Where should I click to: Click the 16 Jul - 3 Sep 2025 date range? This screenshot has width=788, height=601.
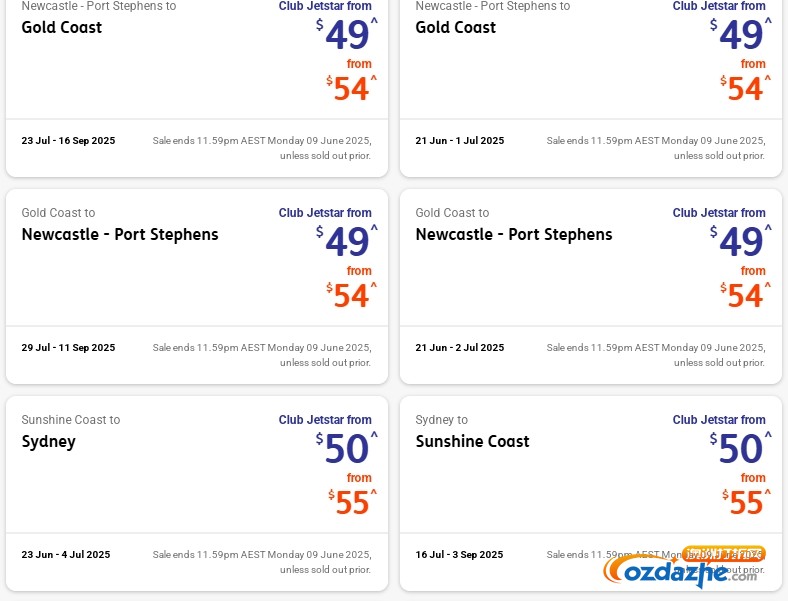[460, 554]
